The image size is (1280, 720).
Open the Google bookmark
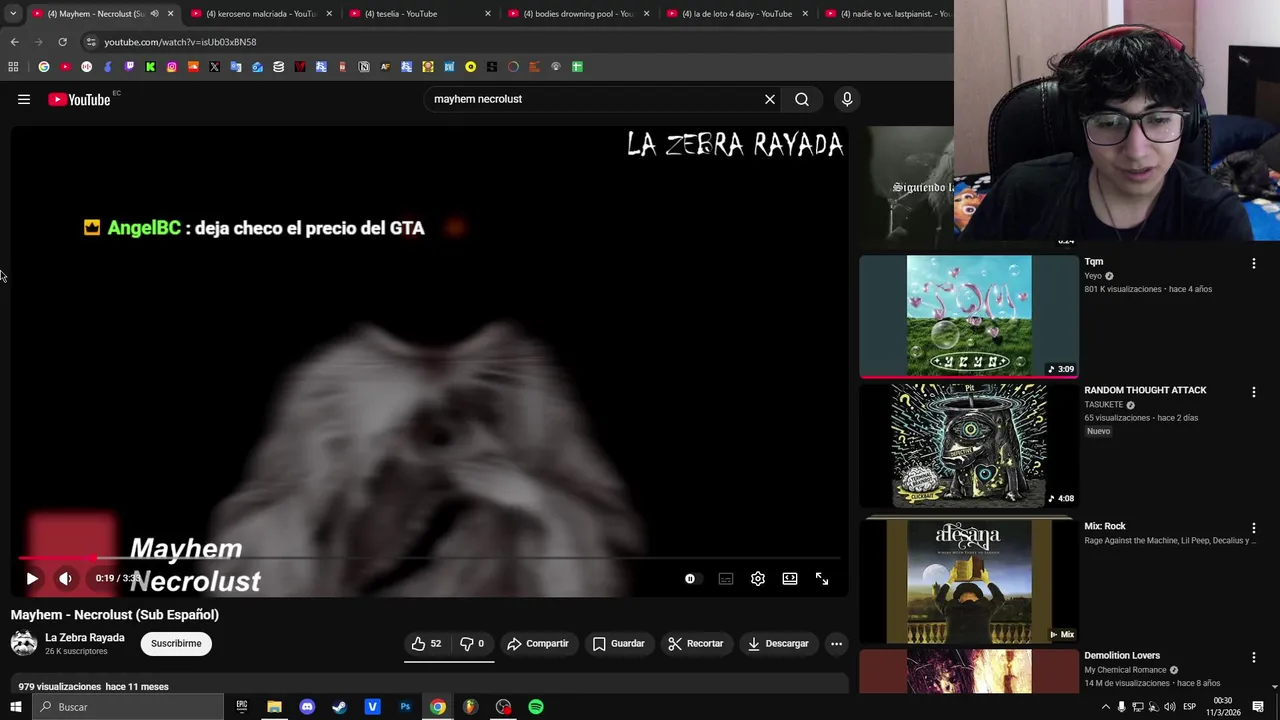point(44,67)
